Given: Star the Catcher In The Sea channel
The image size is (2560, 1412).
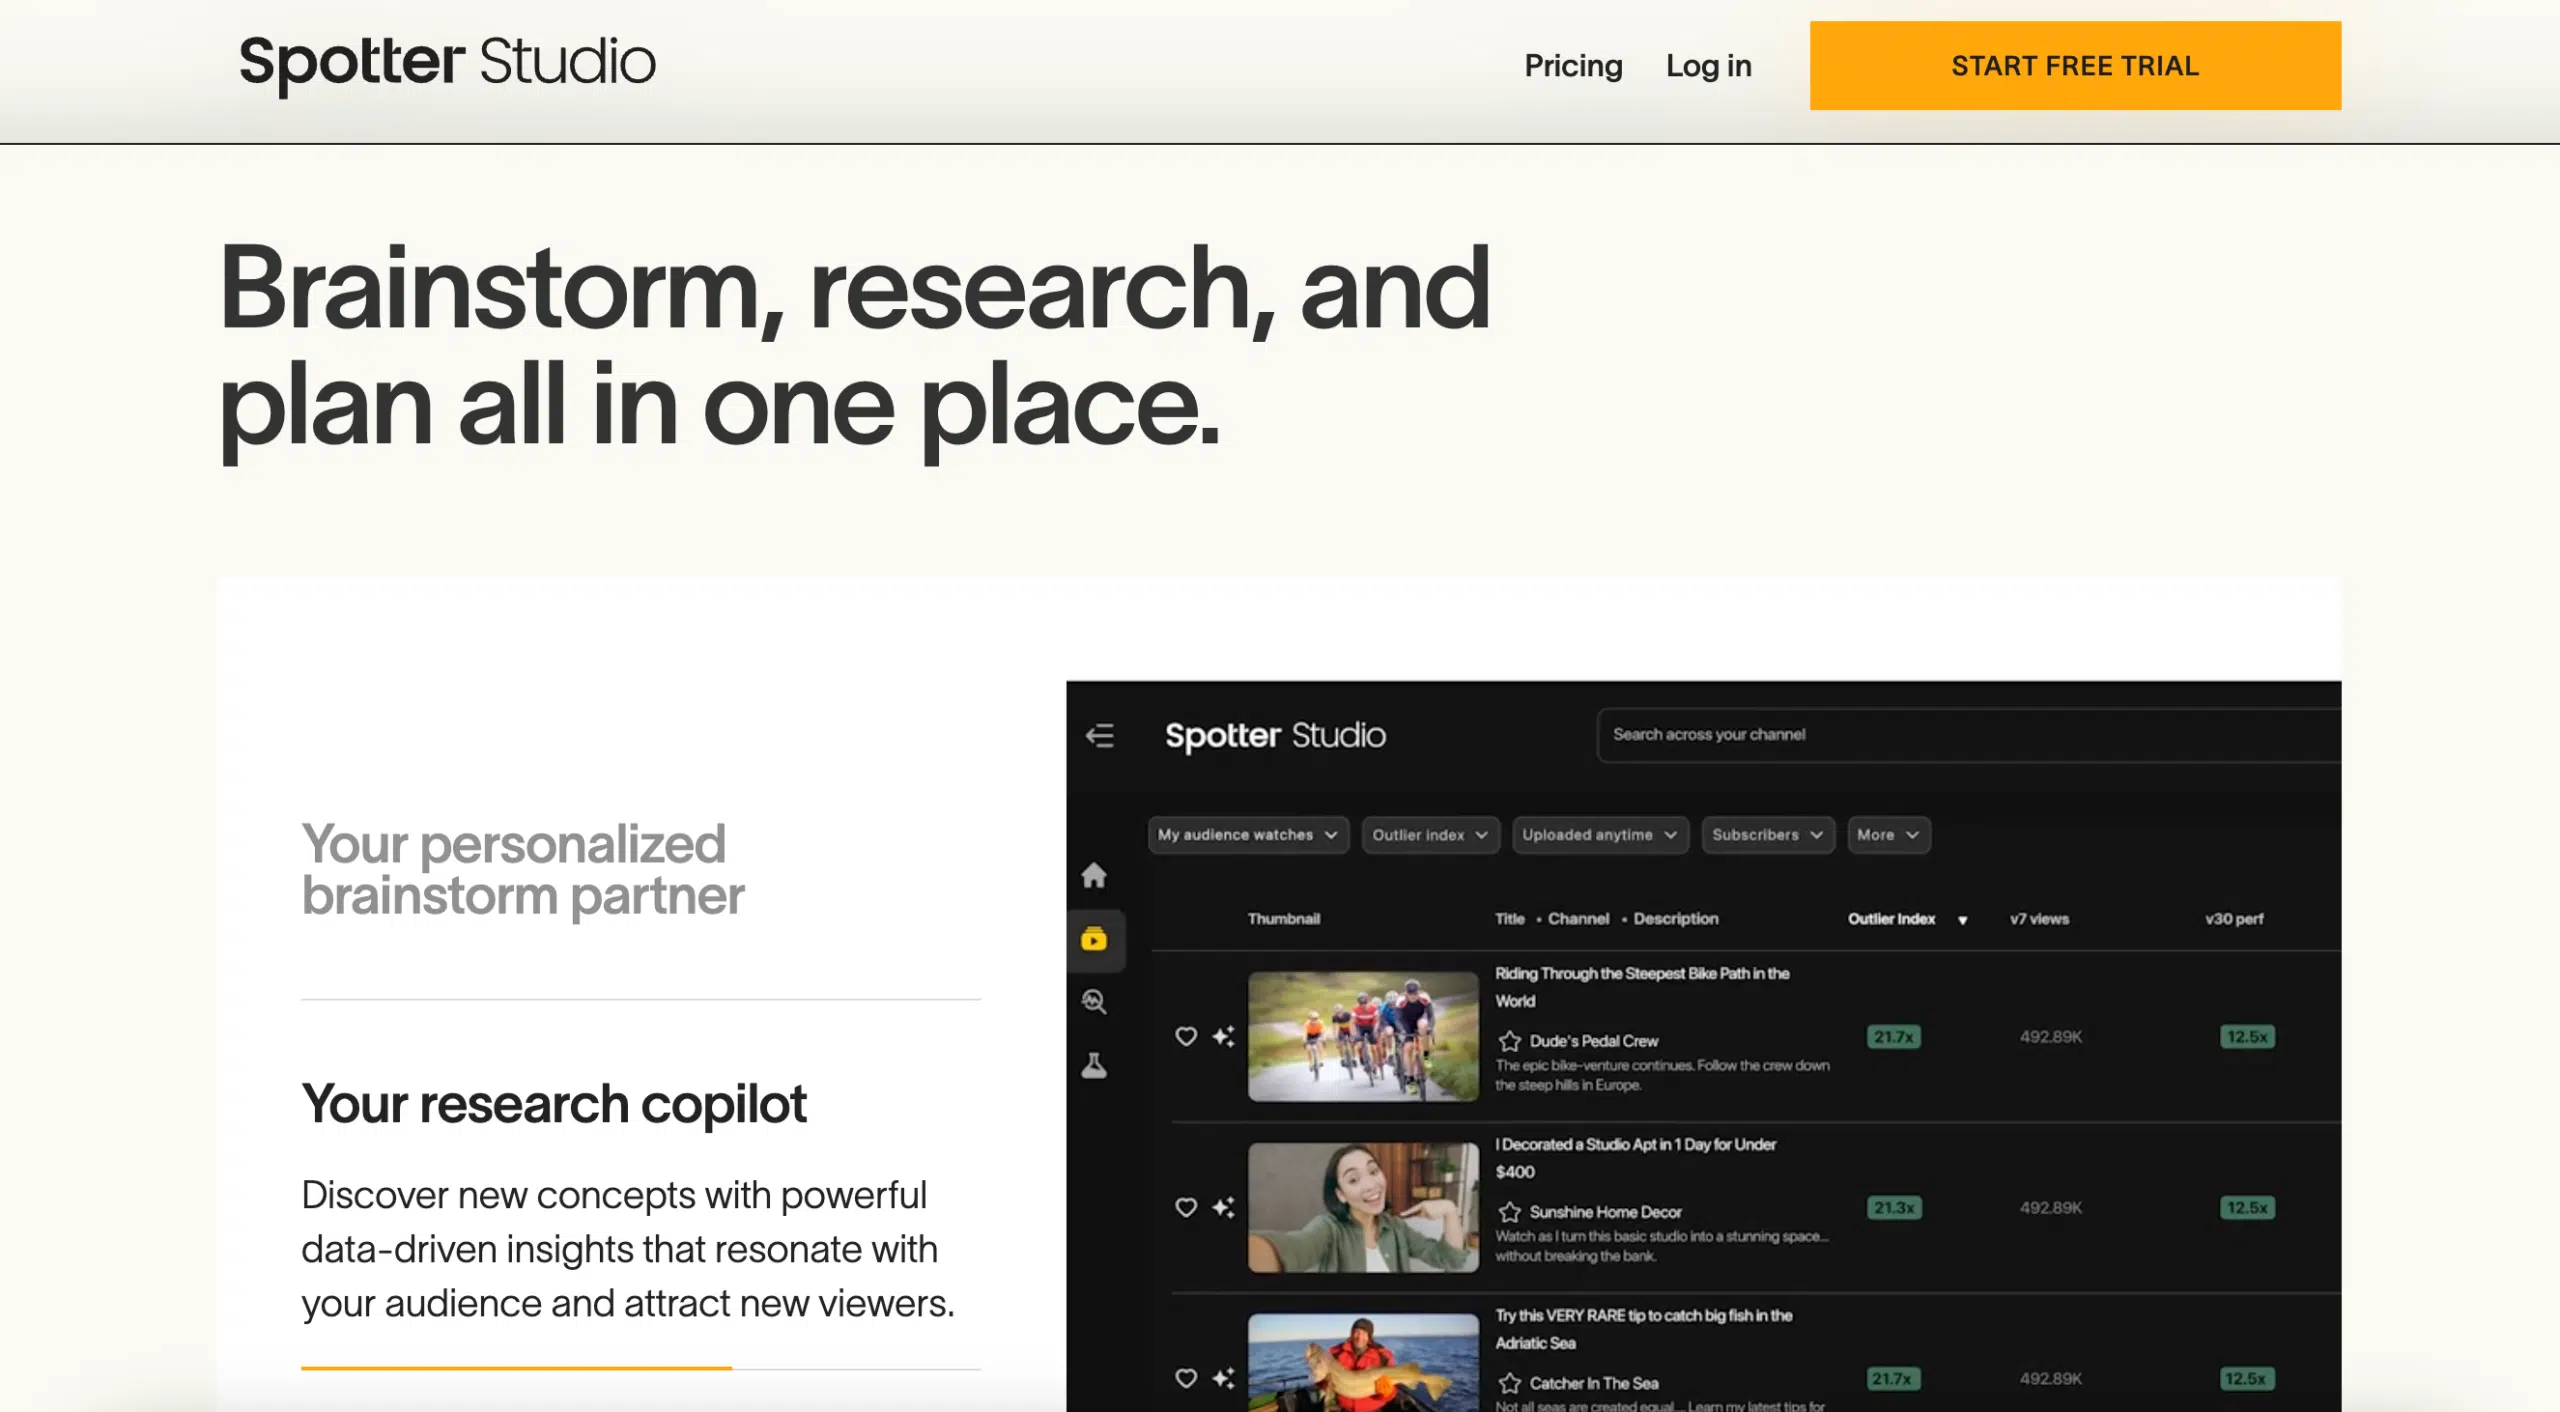Looking at the screenshot, I should [1509, 1383].
